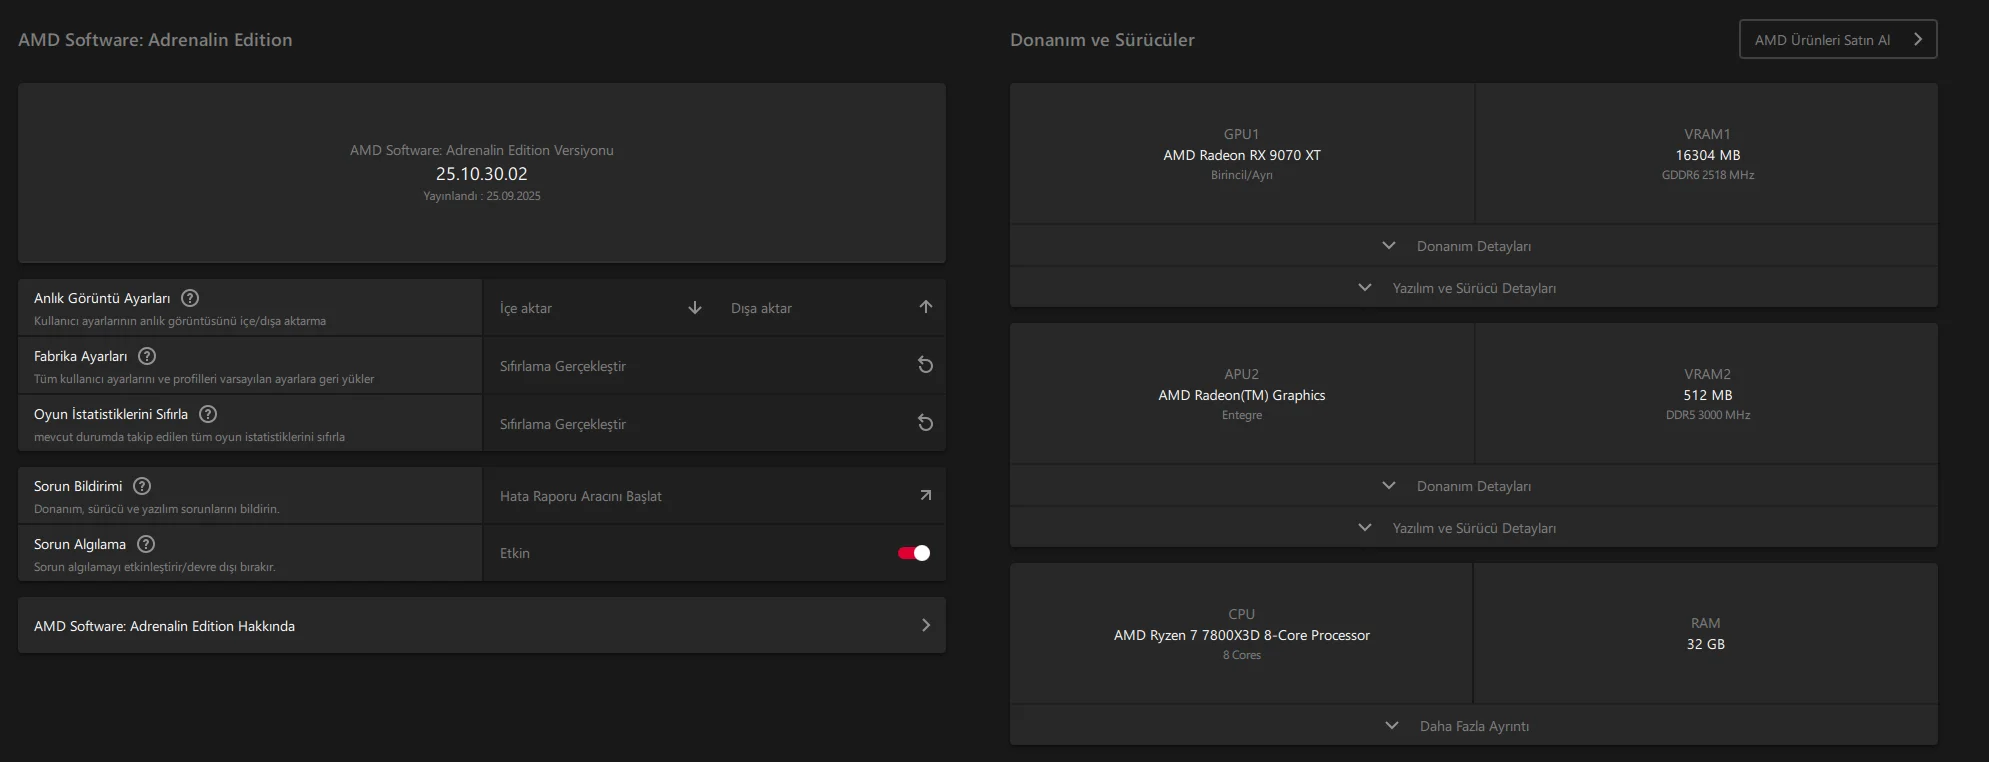Viewport: 1989px width, 762px height.
Task: Click the reset icon in the Oyun İstatistiklerini Sıfırla row
Action: pos(926,423)
